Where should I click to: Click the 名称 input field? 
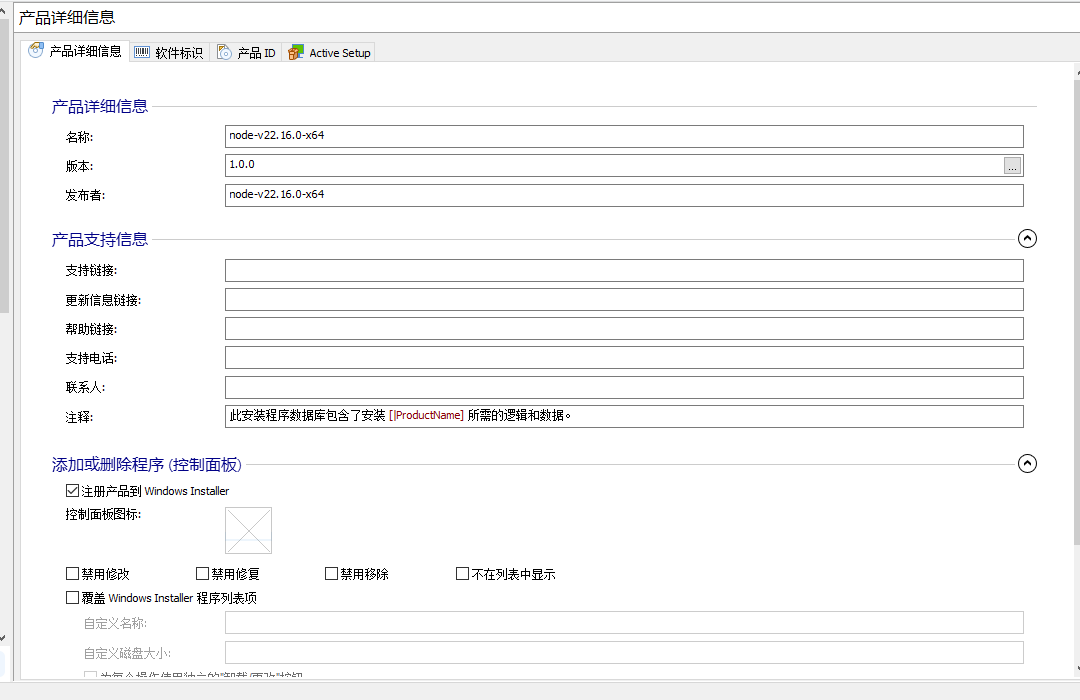624,136
